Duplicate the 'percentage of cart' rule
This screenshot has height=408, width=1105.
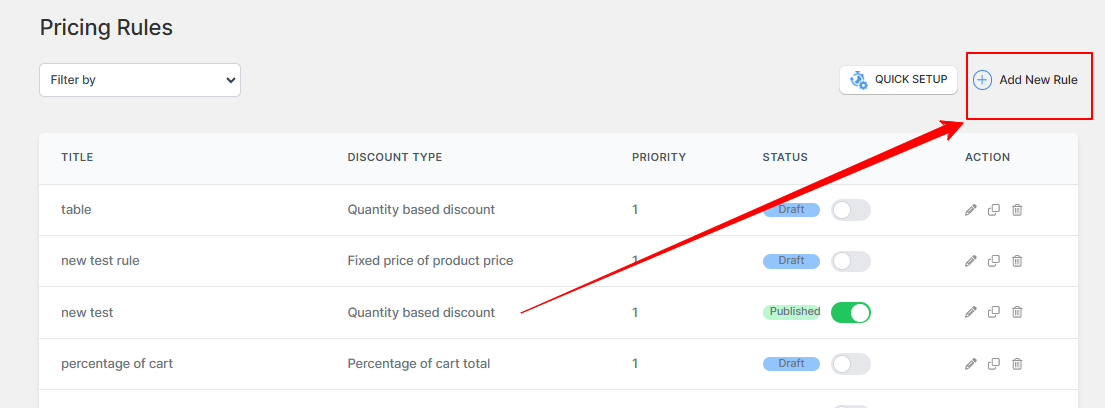point(994,364)
